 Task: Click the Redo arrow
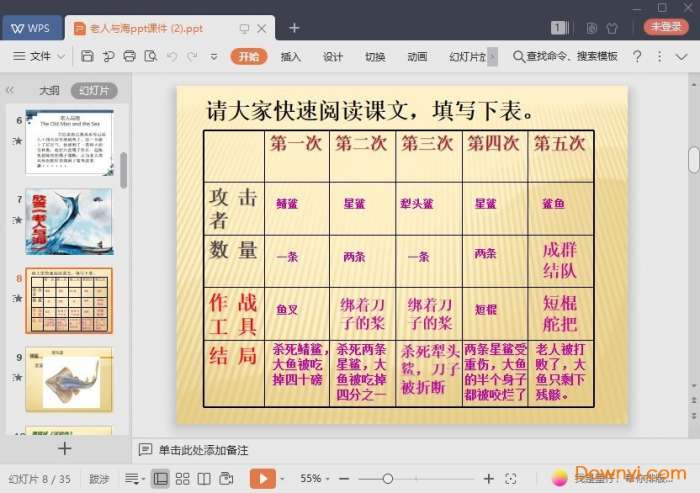pyautogui.click(x=192, y=56)
